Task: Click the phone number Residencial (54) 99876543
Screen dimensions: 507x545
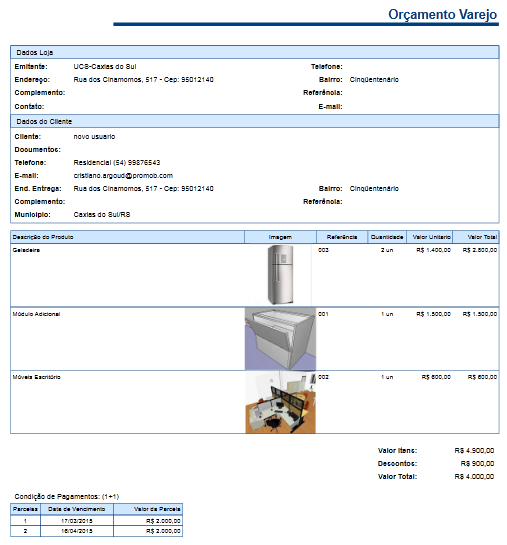Action: point(117,162)
